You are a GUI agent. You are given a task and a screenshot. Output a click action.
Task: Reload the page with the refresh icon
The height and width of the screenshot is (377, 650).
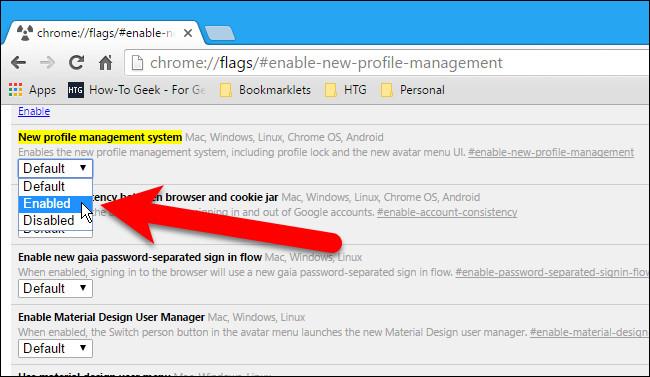(77, 63)
